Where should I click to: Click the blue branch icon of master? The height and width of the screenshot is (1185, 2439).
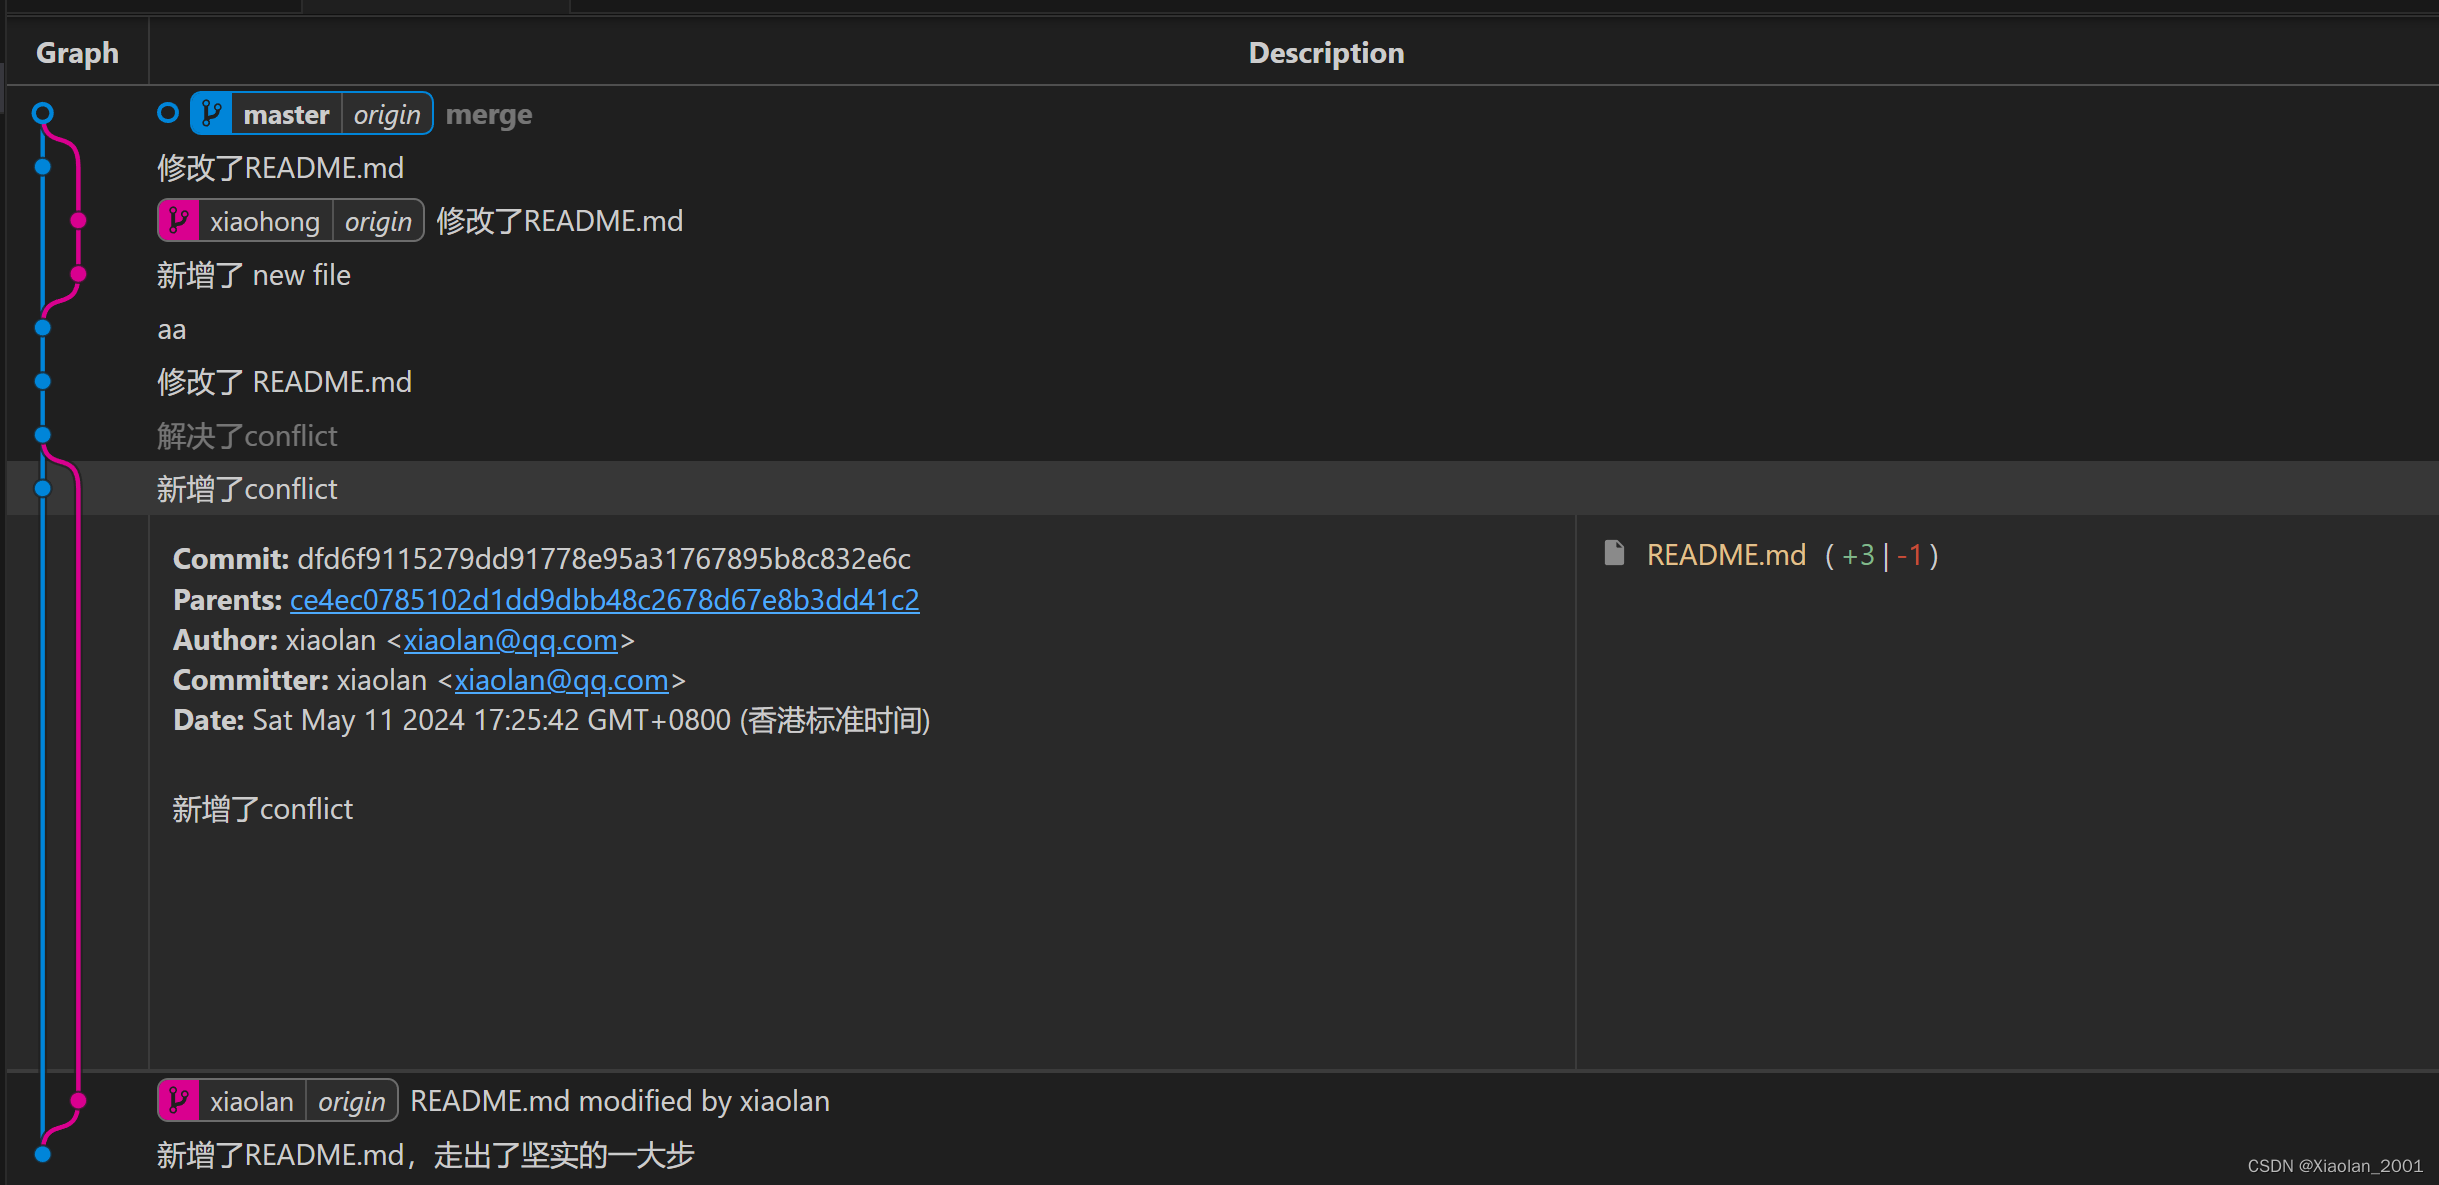pyautogui.click(x=211, y=114)
